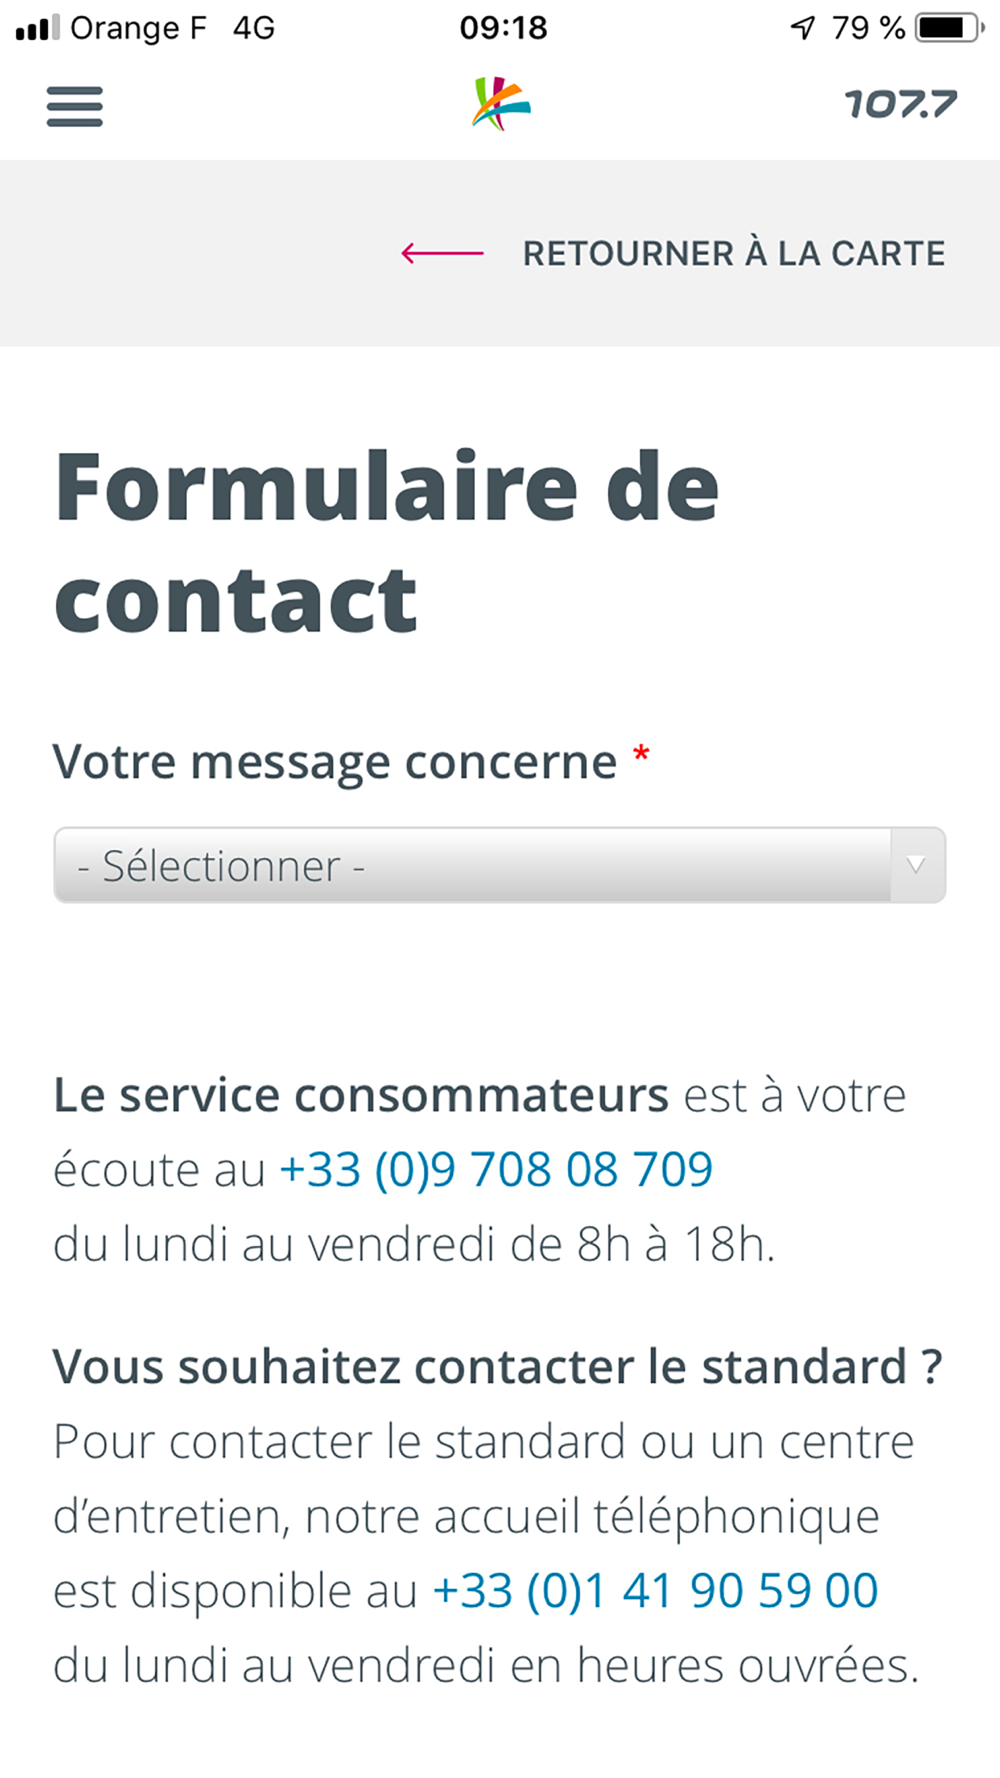The width and height of the screenshot is (1000, 1778).
Task: Tap the battery icon in status bar
Action: click(949, 28)
